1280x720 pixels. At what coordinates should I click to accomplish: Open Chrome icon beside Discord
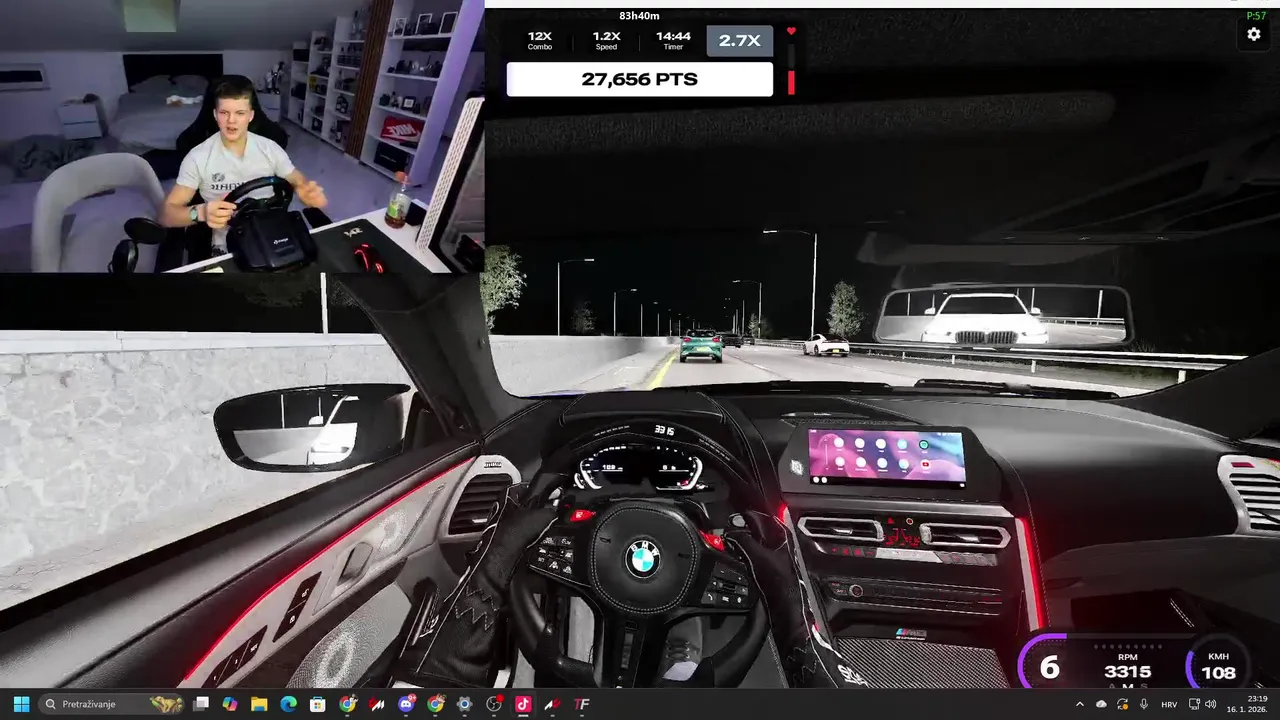(435, 704)
